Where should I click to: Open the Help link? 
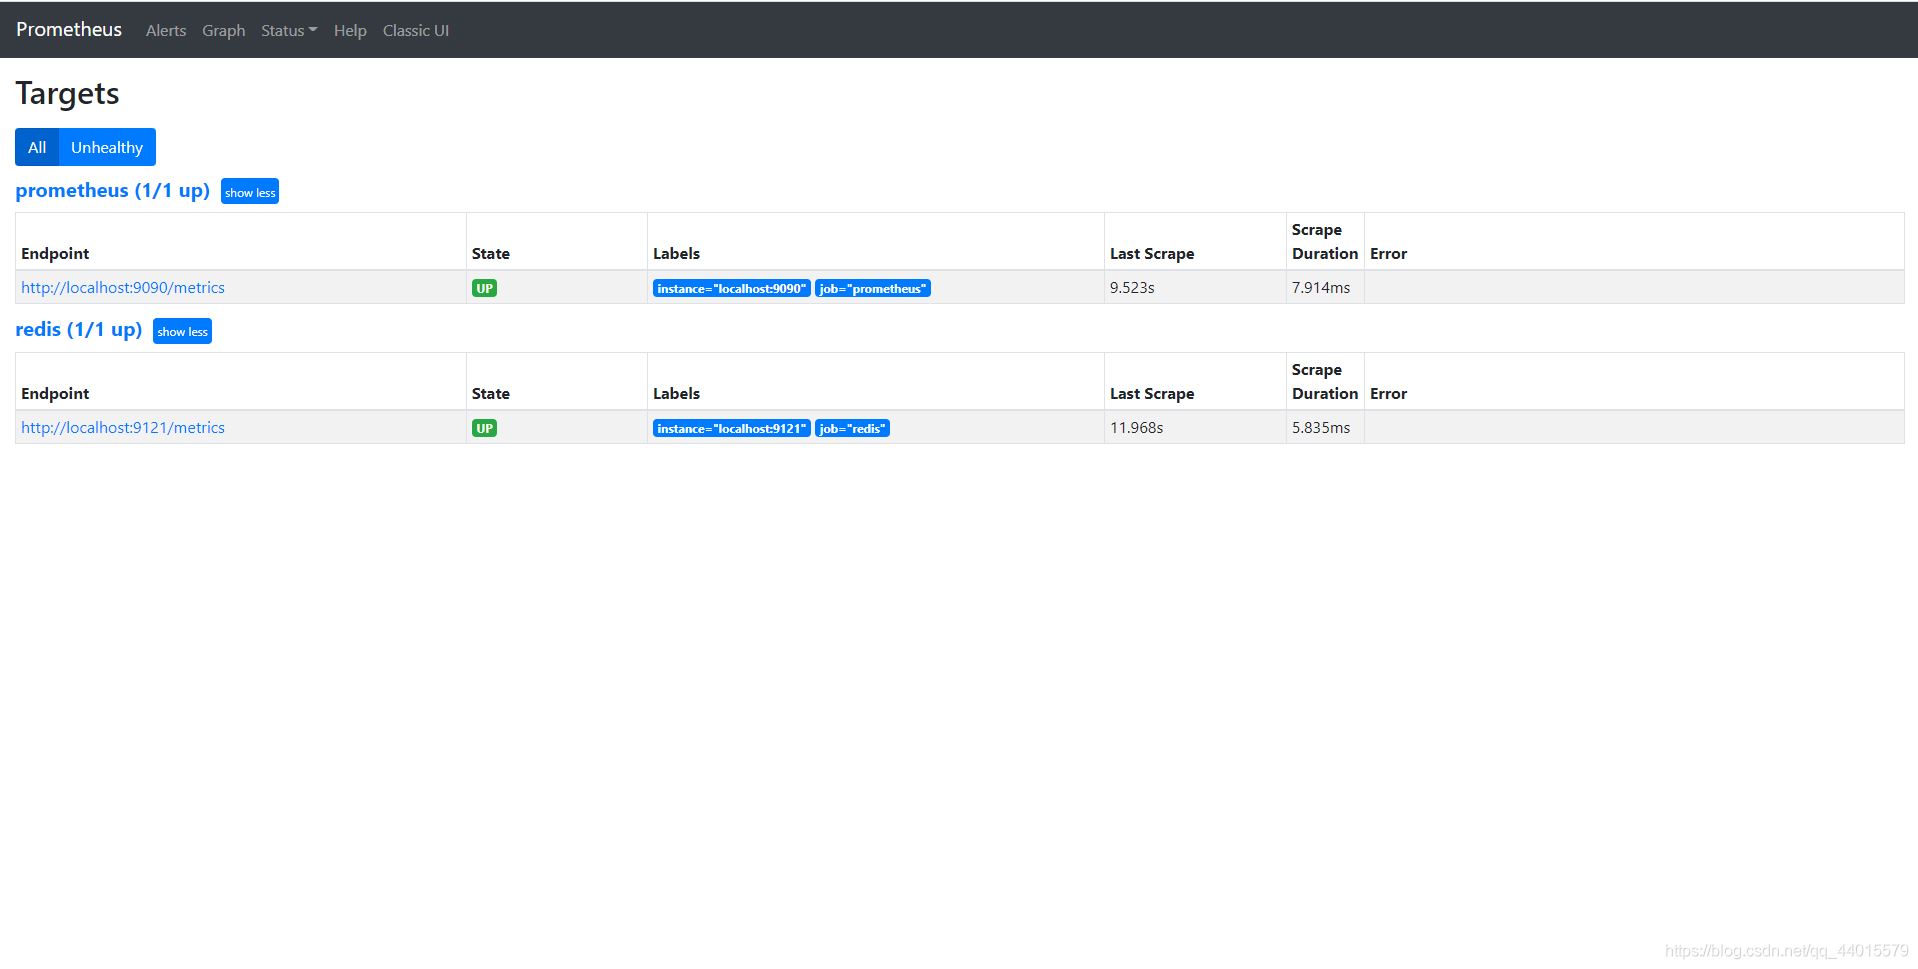pos(350,31)
